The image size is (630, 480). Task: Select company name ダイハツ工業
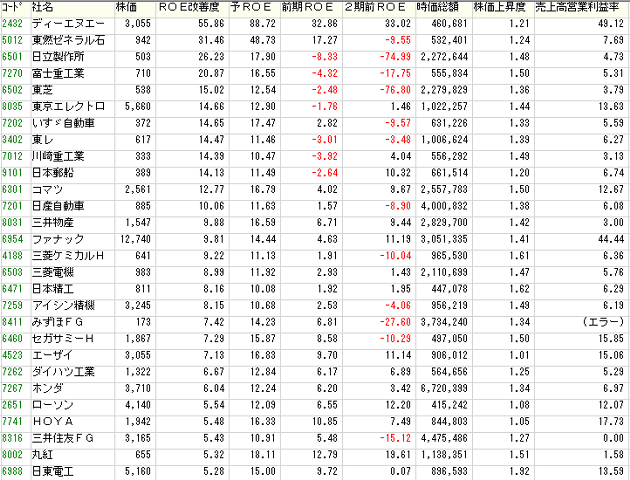pos(63,372)
